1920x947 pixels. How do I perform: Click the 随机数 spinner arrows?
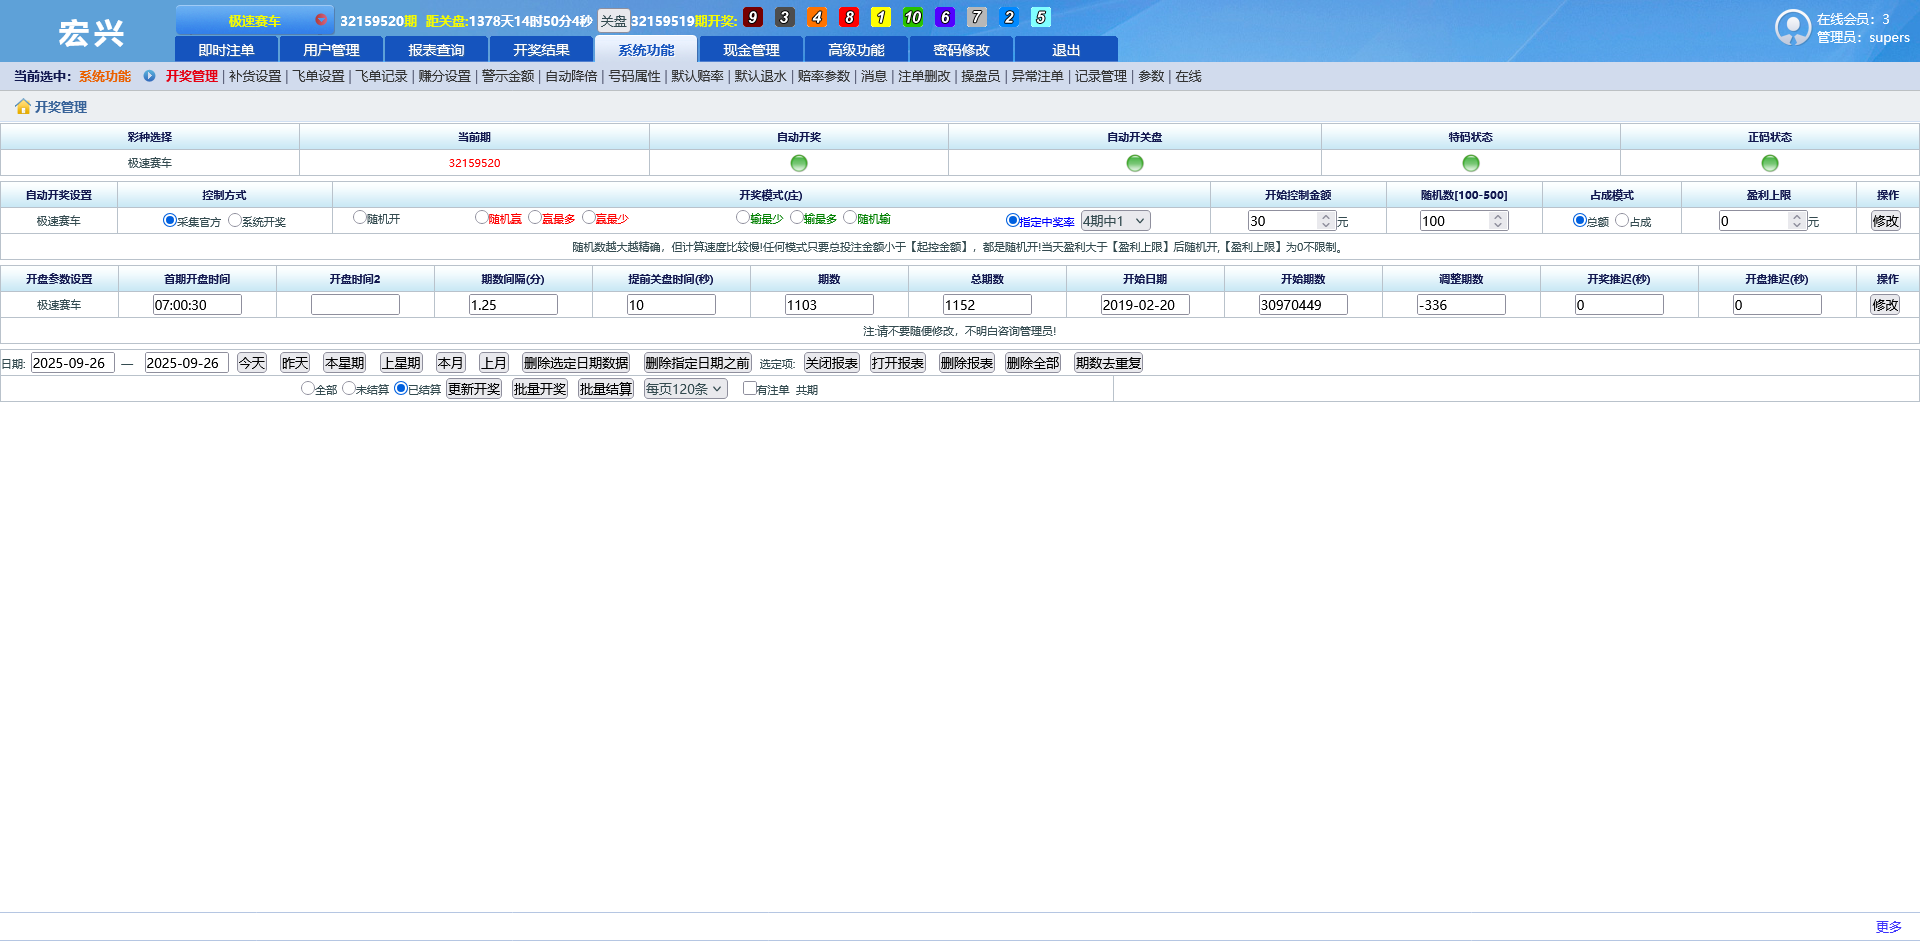pos(1498,221)
